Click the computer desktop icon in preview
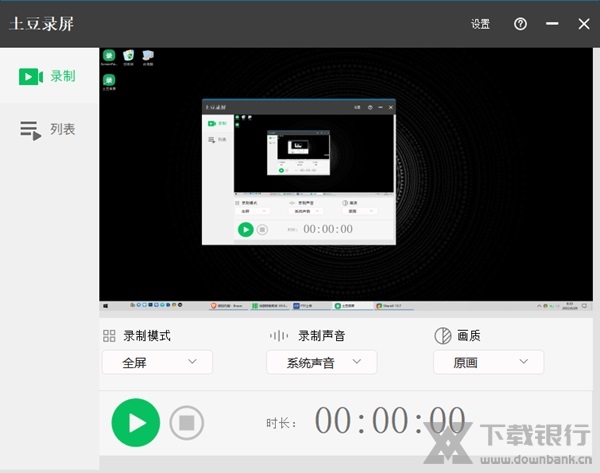 pos(148,58)
